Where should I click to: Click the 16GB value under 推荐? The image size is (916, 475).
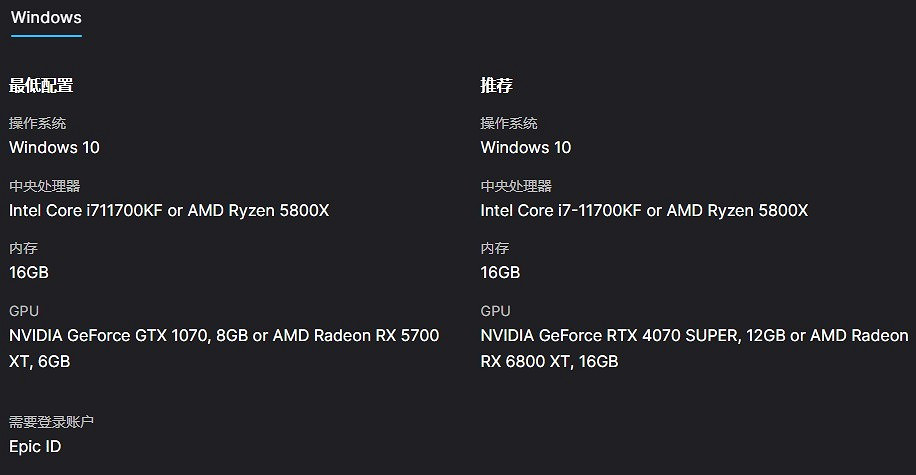500,273
